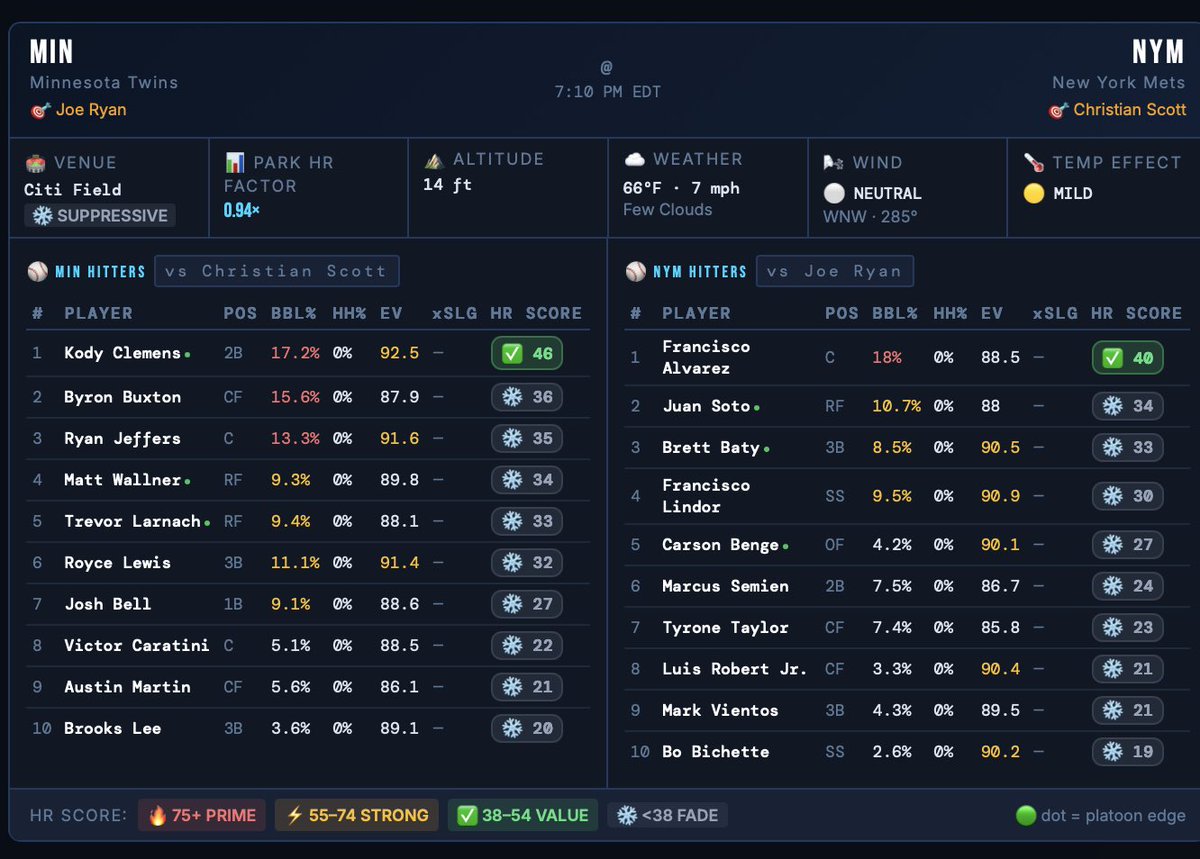Click the 66°F · 7 mph weather reading
1200x859 pixels.
[681, 189]
